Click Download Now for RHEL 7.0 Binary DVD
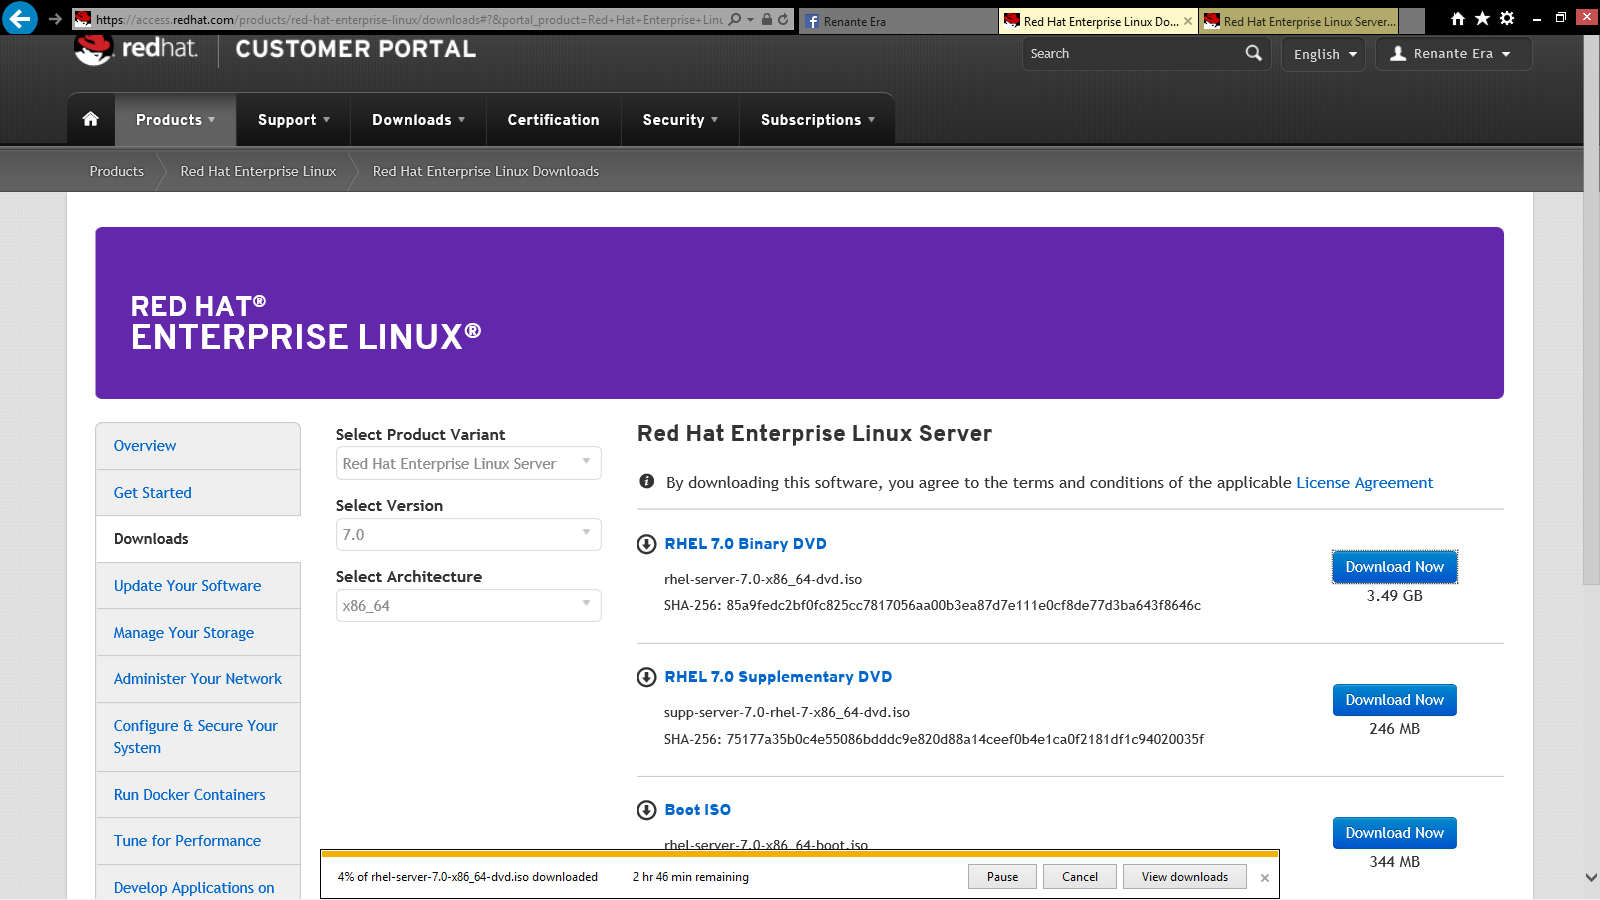This screenshot has width=1600, height=900. (x=1394, y=567)
